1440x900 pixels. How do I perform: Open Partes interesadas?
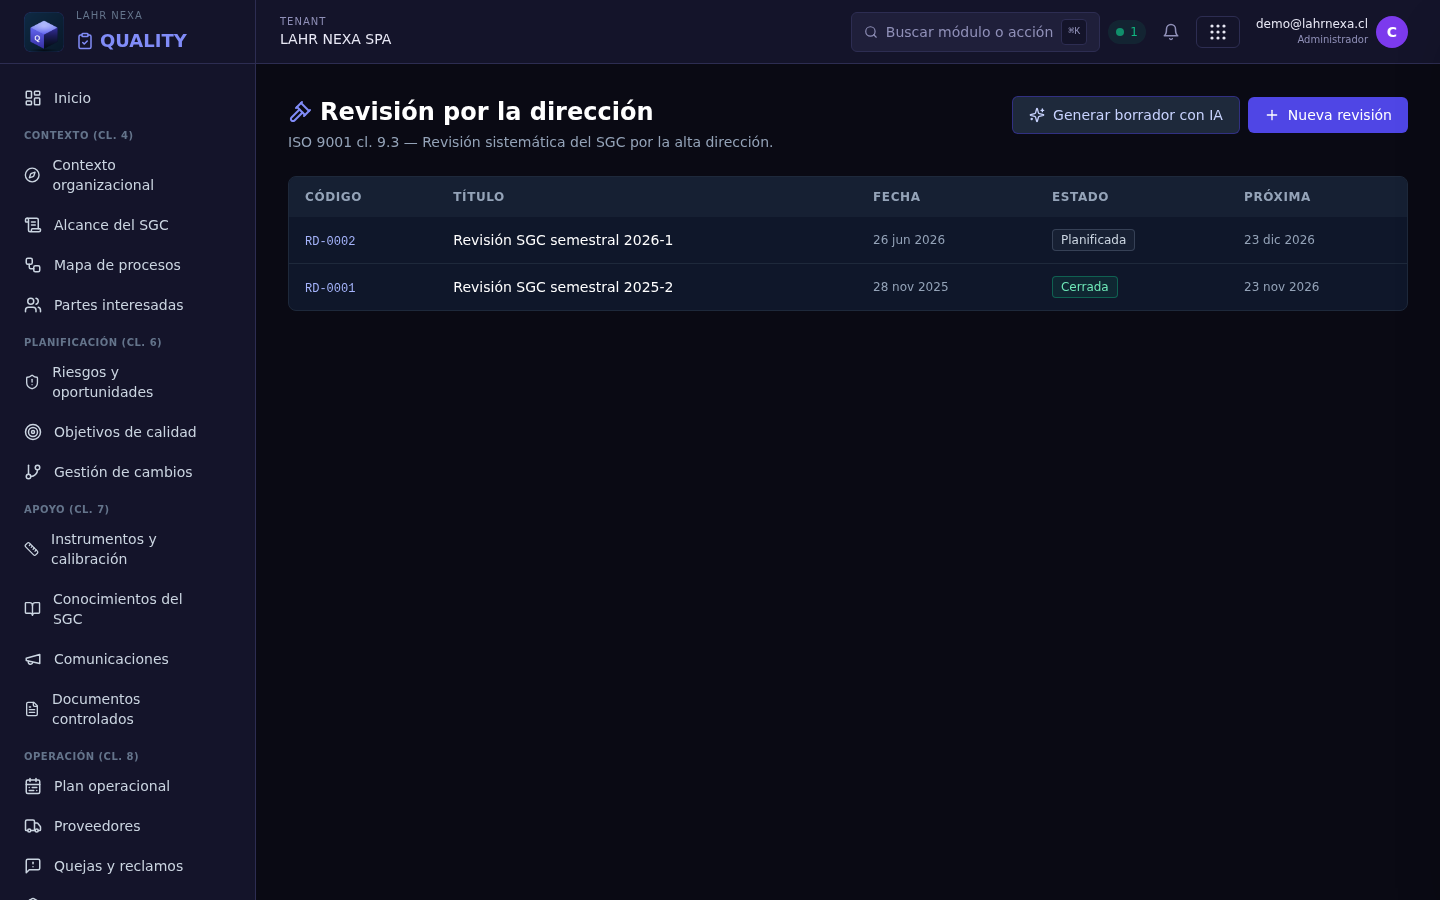coord(127,305)
